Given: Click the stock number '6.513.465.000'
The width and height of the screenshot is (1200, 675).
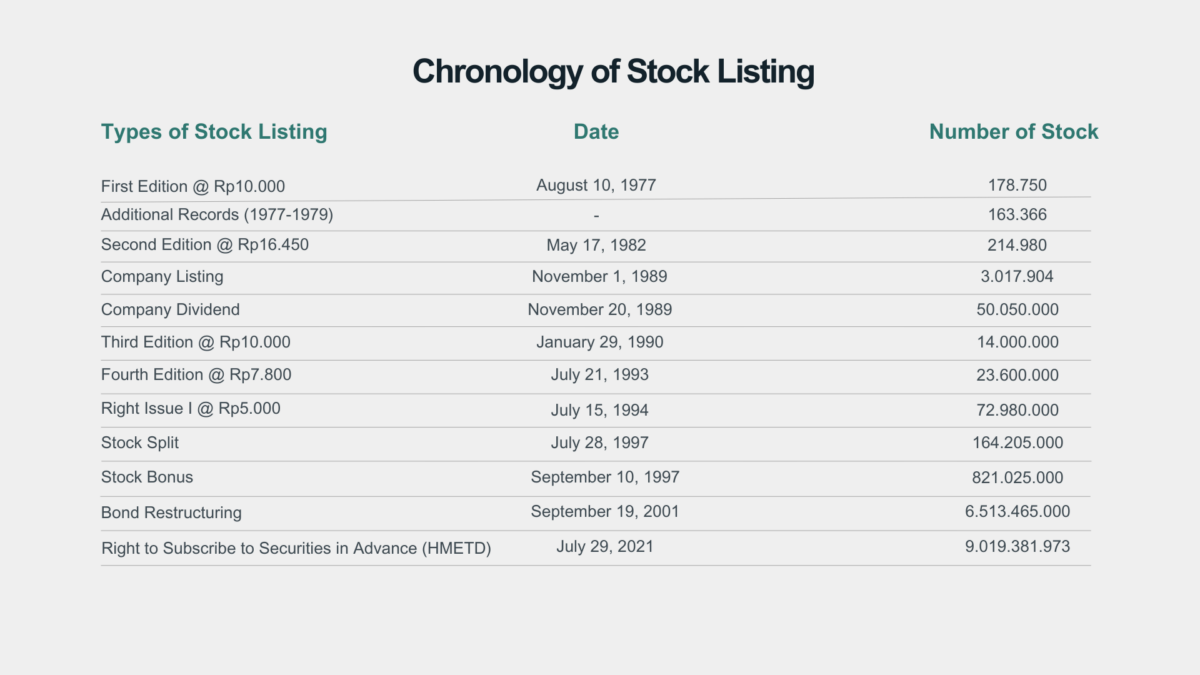Looking at the screenshot, I should click(1017, 511).
